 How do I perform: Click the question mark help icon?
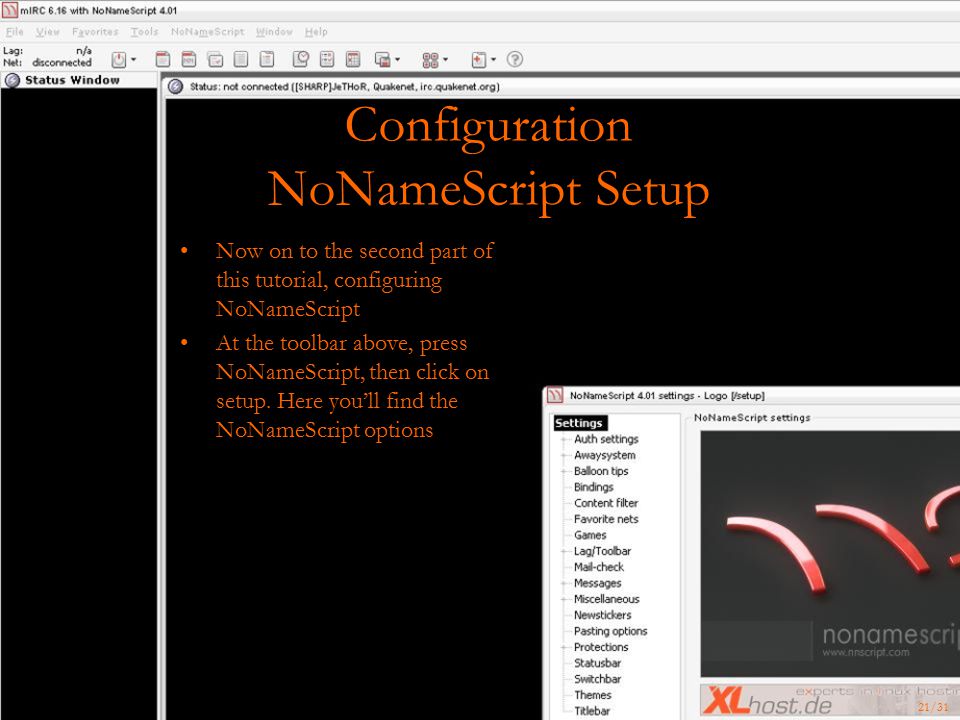click(x=515, y=59)
